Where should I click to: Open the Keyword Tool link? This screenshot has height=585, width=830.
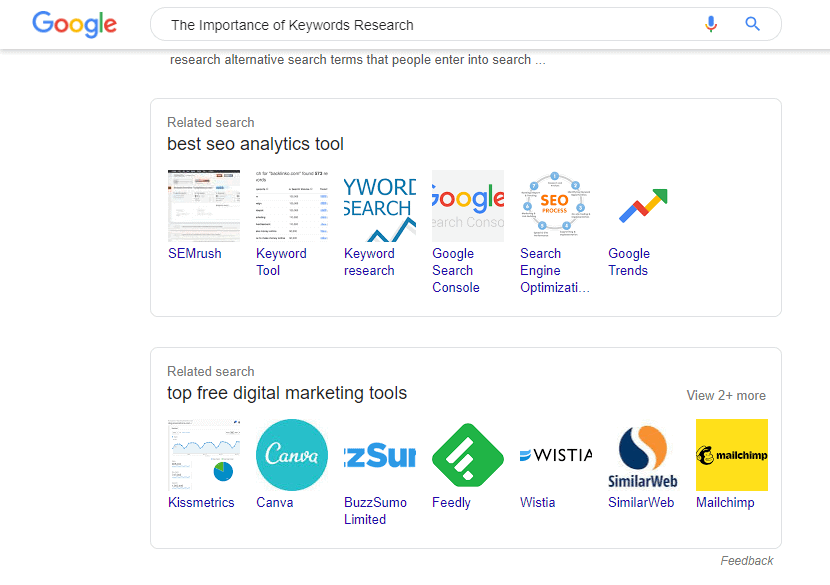click(281, 262)
